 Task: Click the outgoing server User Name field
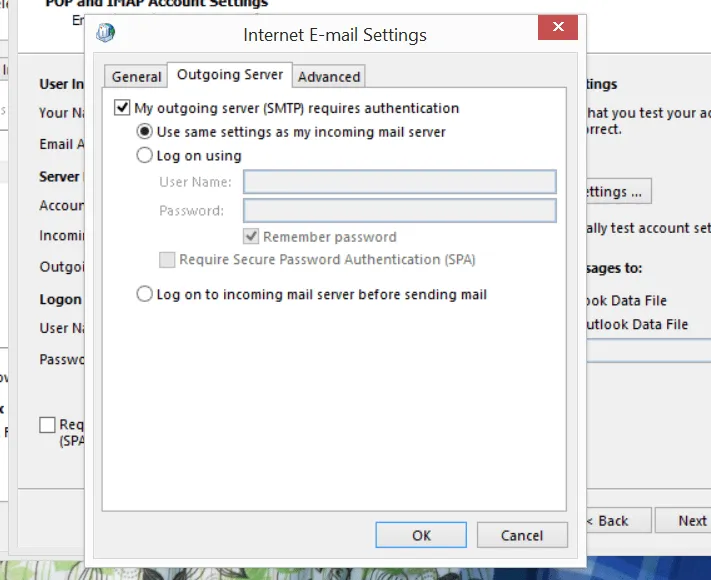pyautogui.click(x=399, y=182)
